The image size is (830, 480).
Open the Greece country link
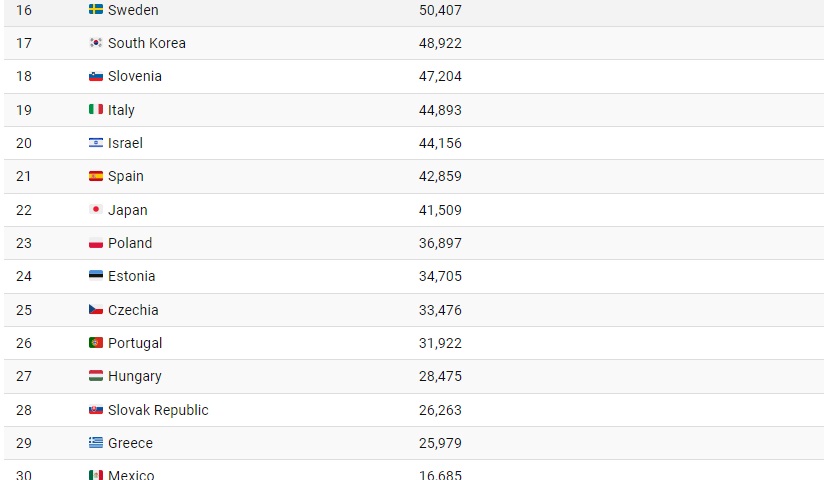130,443
